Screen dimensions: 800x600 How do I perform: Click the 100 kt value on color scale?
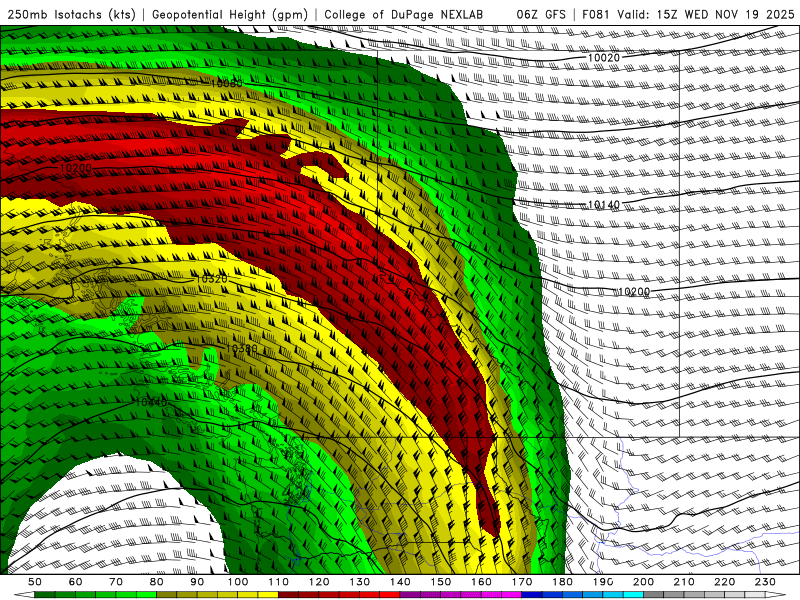click(x=238, y=582)
